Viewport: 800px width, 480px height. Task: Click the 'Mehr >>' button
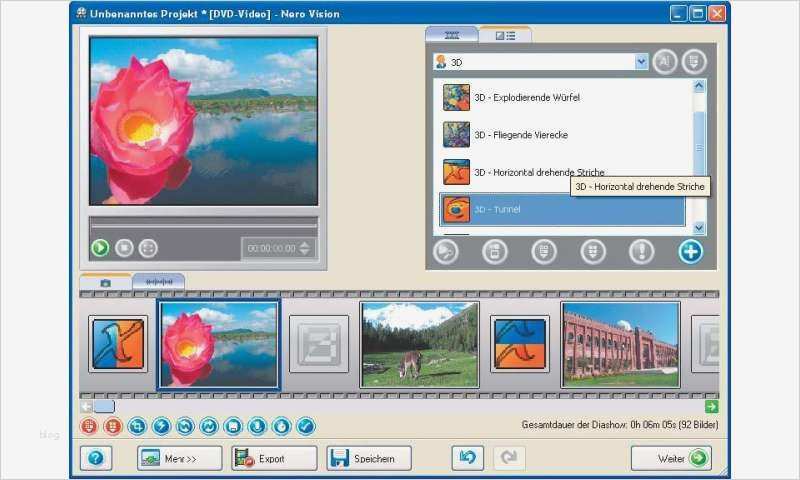tap(180, 458)
